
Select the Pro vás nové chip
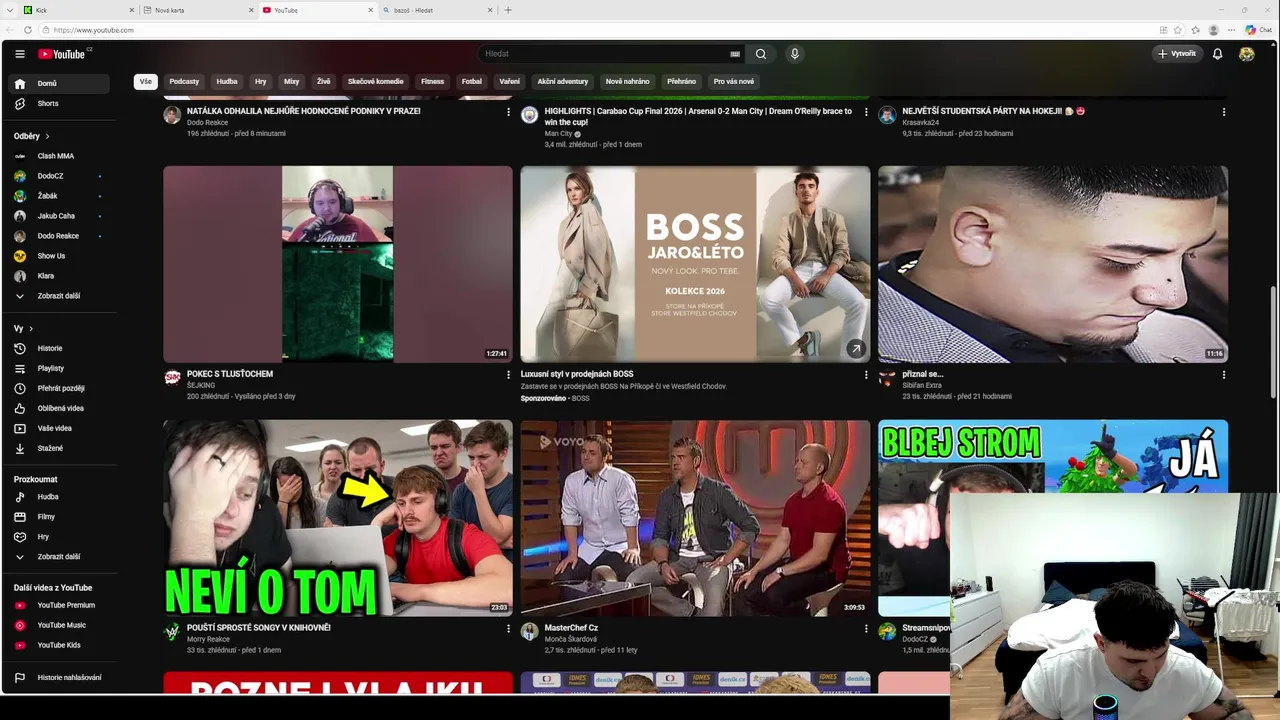click(x=734, y=82)
